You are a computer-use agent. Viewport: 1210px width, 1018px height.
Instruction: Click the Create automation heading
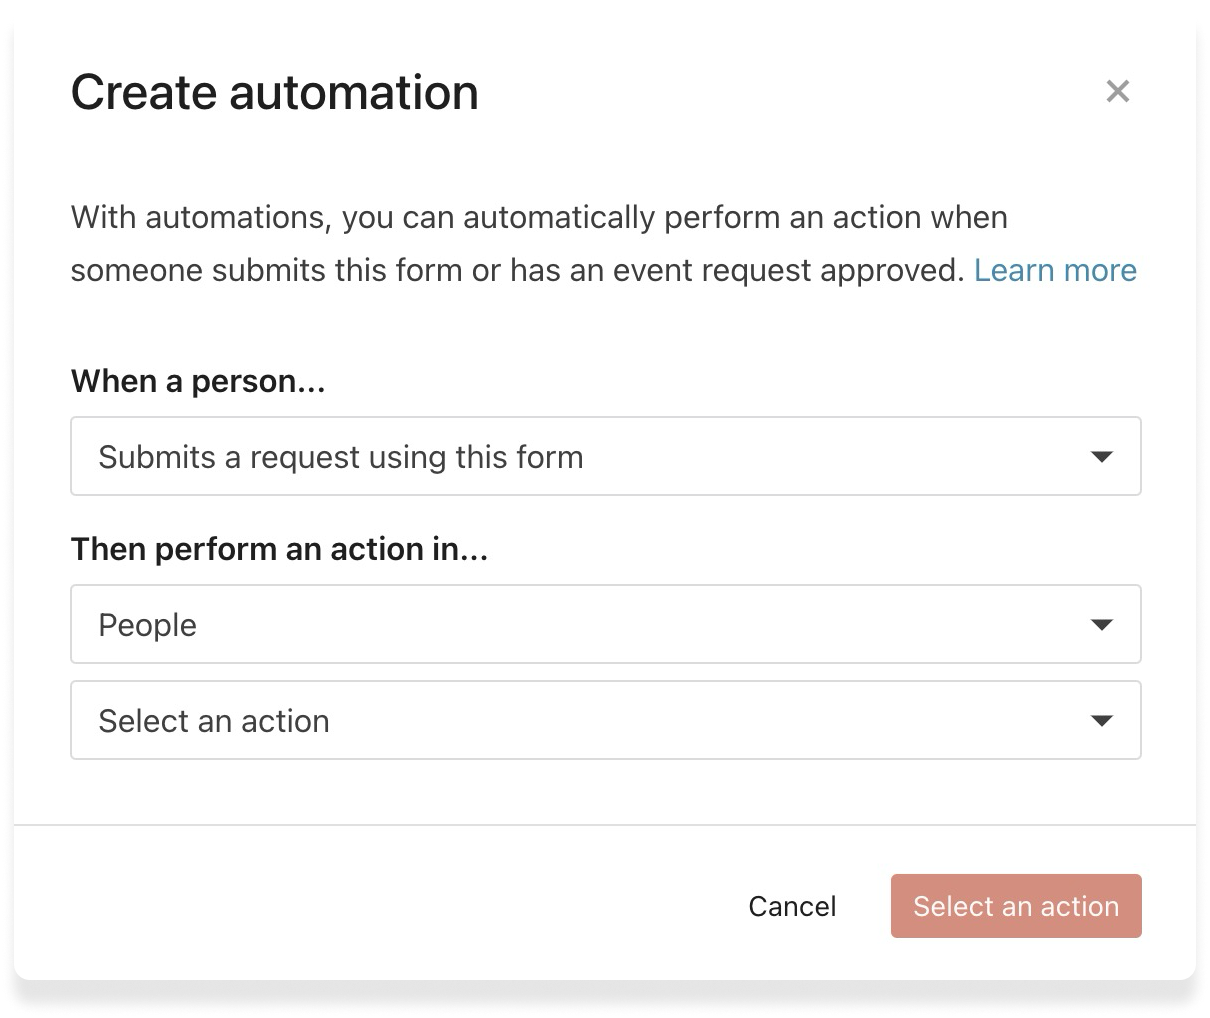point(274,91)
